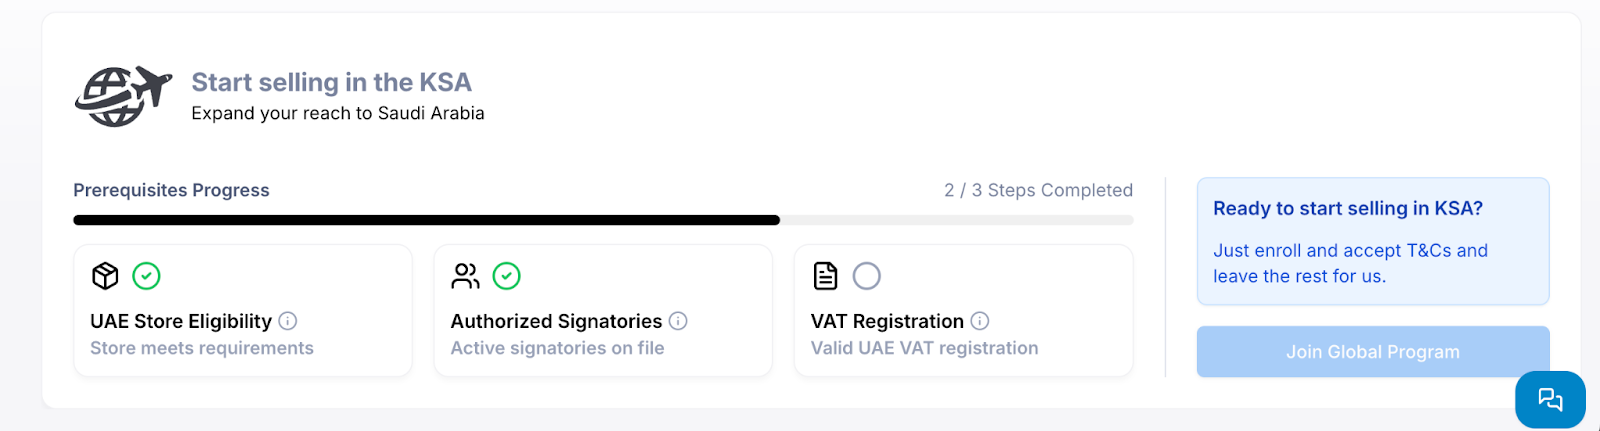Click the globe and airplane icon
The height and width of the screenshot is (431, 1600).
pos(123,96)
